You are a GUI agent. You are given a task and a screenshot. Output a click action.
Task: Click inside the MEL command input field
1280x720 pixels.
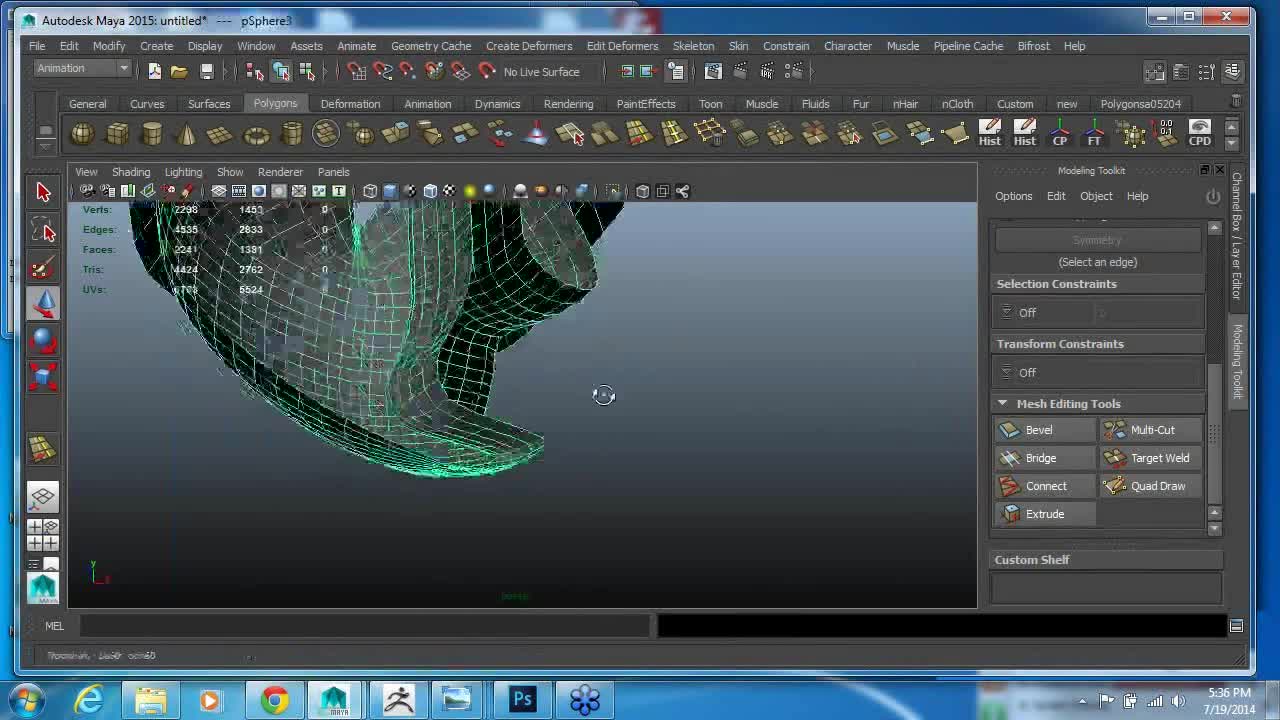click(365, 626)
